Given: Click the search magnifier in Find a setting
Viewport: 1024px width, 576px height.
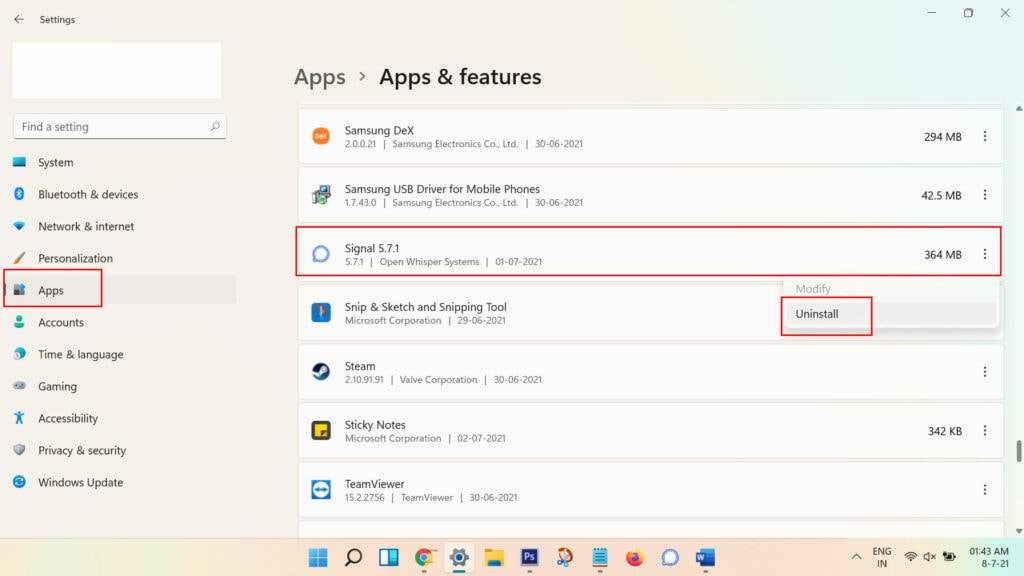Looking at the screenshot, I should tap(215, 126).
